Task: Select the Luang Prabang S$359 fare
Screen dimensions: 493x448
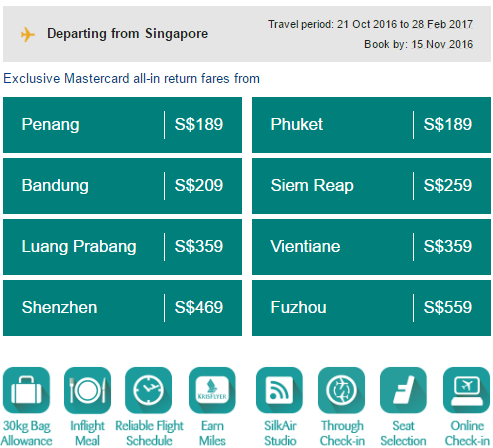Action: (122, 247)
